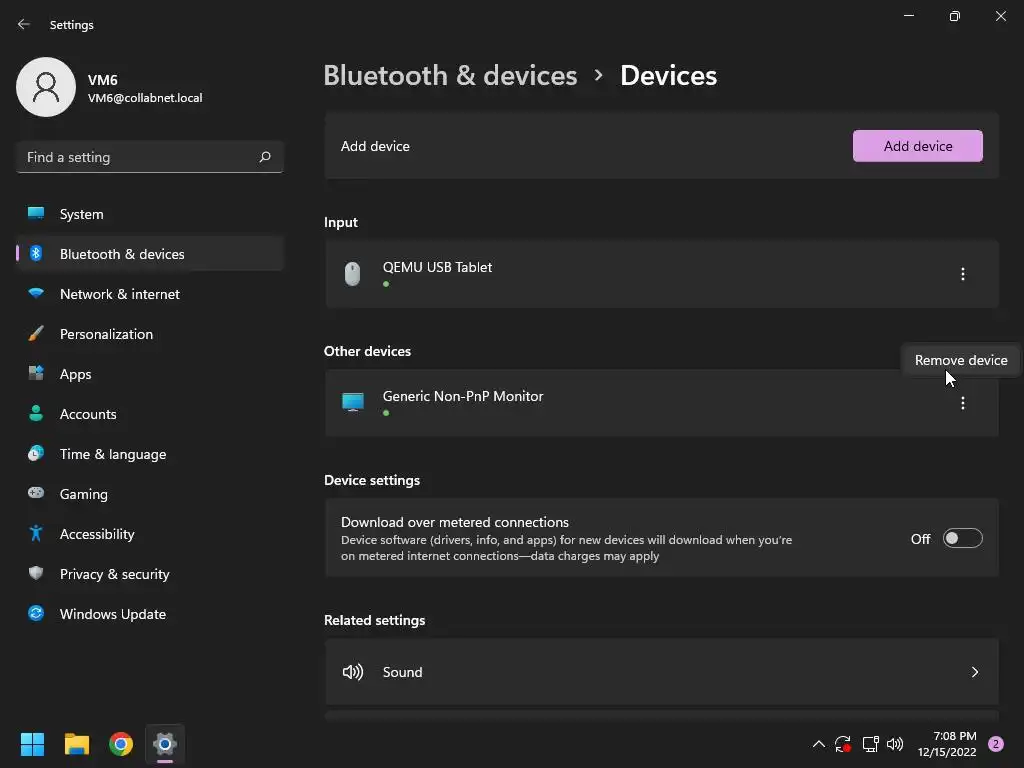The width and height of the screenshot is (1024, 768).
Task: Click the back arrow in Settings
Action: (x=24, y=24)
